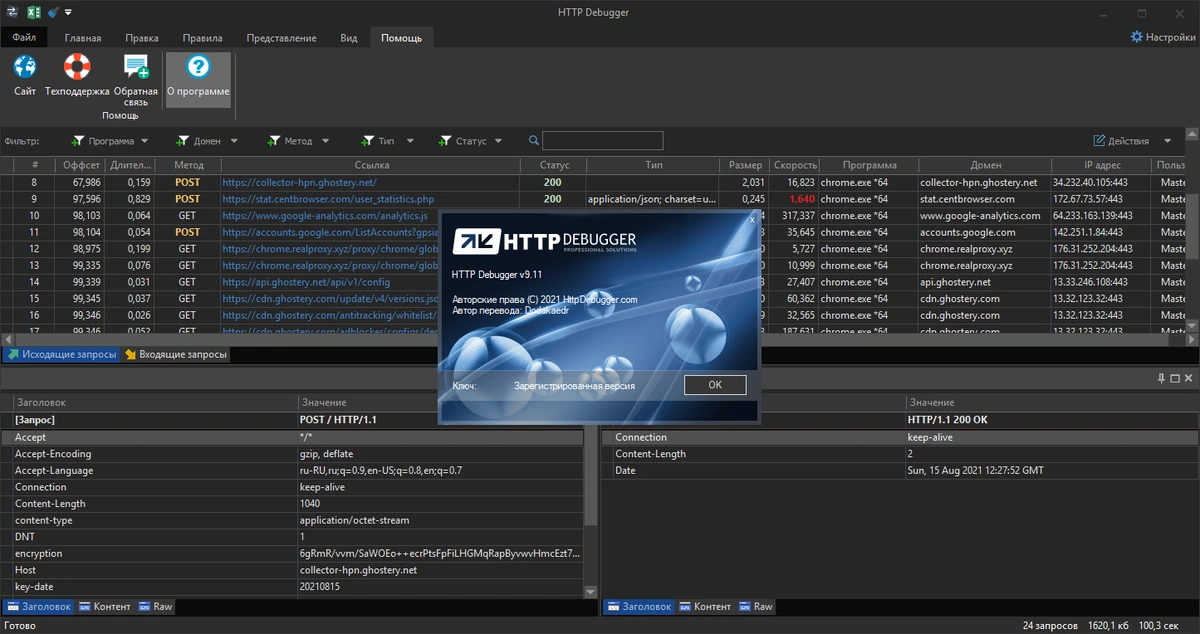Viewport: 1200px width, 634px height.
Task: Open response panel Raw tab
Action: 756,606
